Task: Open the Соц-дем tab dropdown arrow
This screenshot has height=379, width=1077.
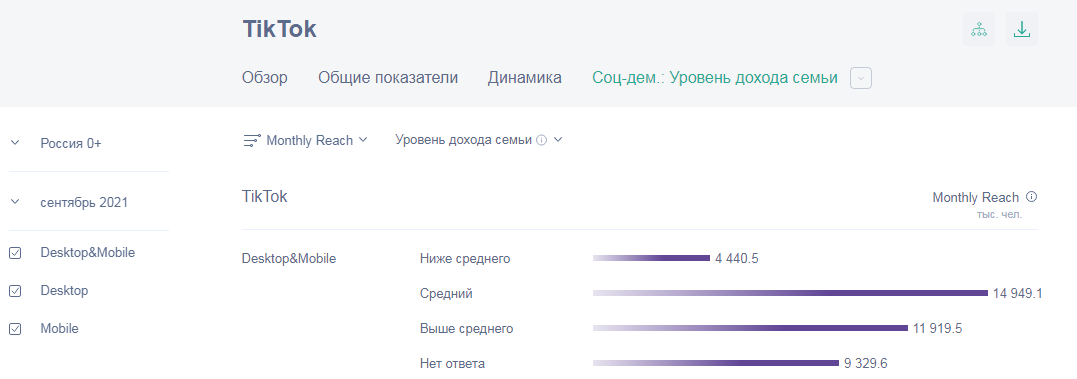Action: 861,78
